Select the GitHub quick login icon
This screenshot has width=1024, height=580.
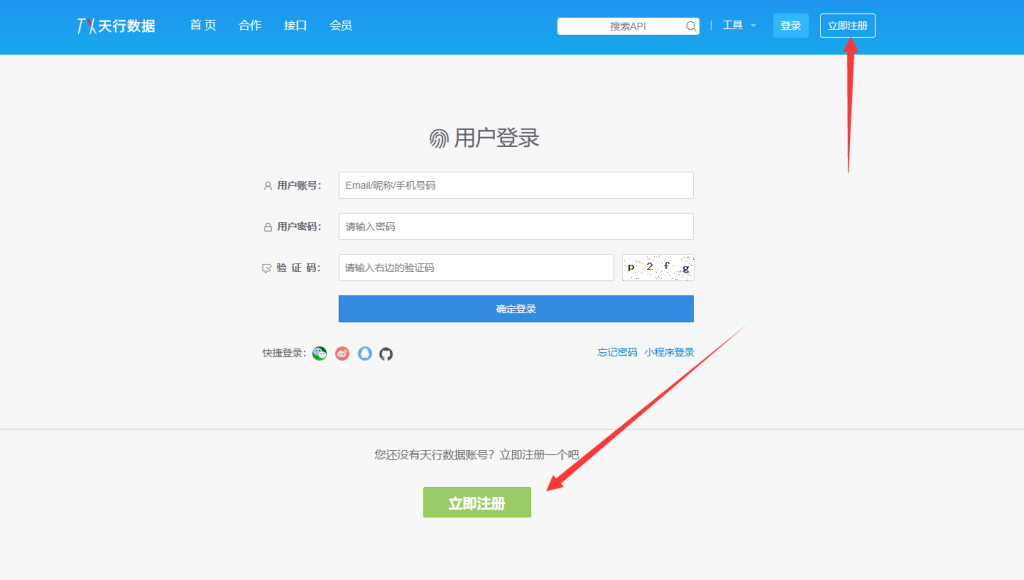click(x=387, y=353)
